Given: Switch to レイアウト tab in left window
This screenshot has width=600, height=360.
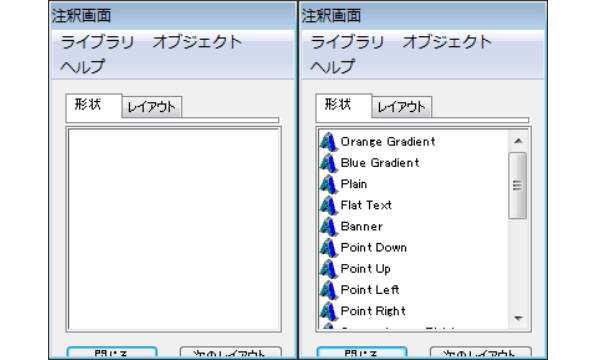Looking at the screenshot, I should [x=152, y=107].
